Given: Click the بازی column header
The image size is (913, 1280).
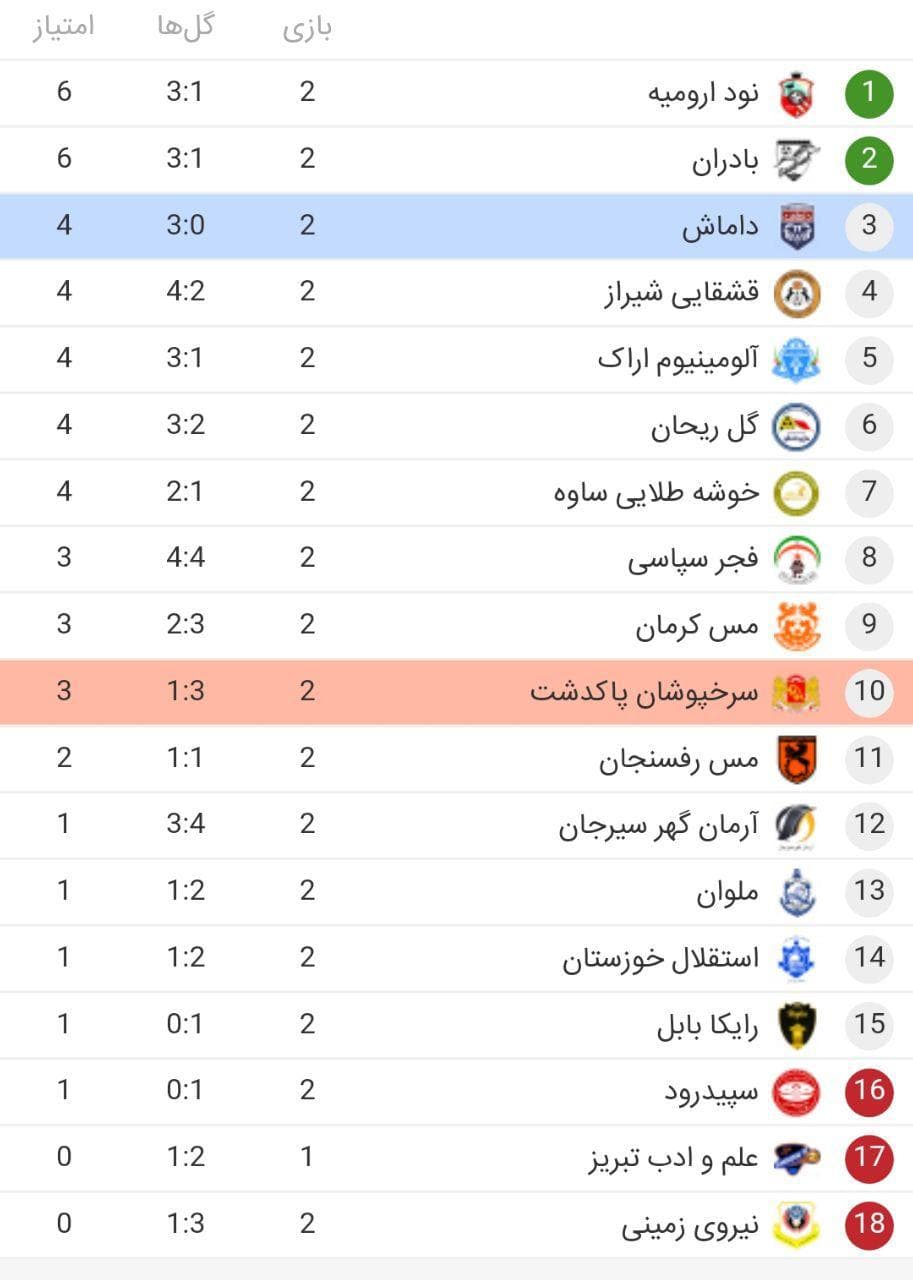Looking at the screenshot, I should (307, 27).
